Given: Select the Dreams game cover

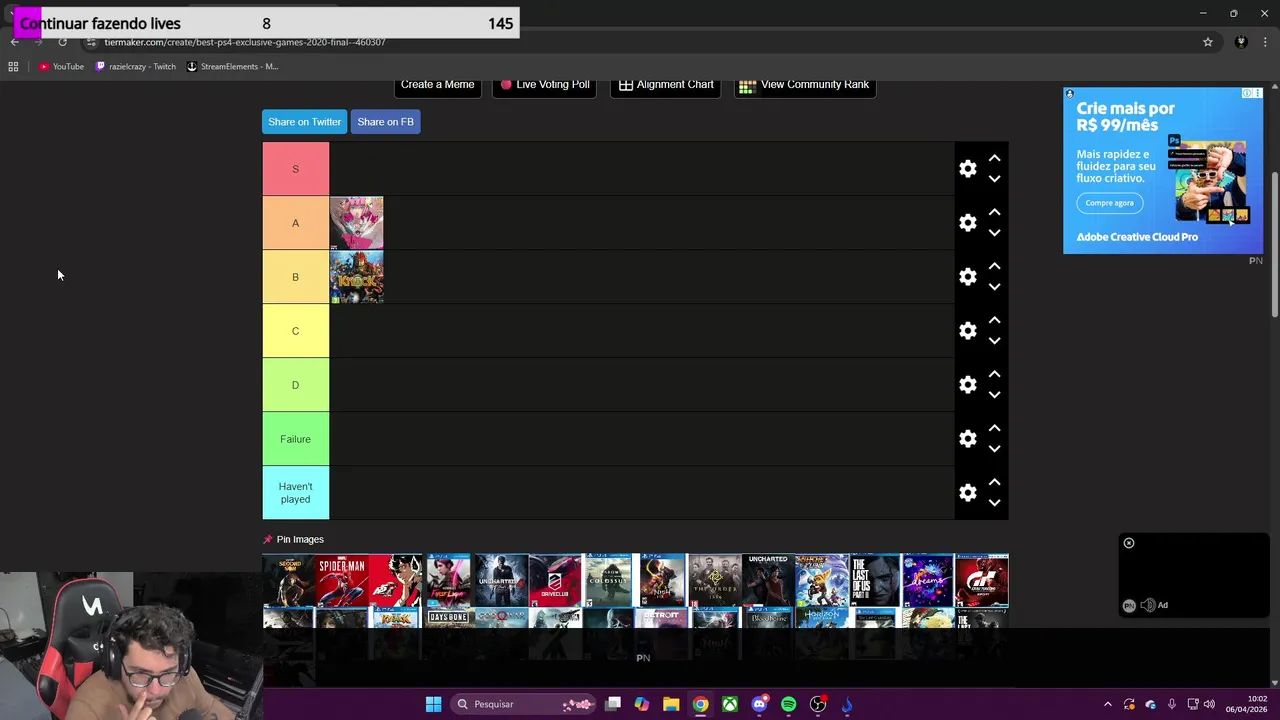Looking at the screenshot, I should tap(928, 580).
